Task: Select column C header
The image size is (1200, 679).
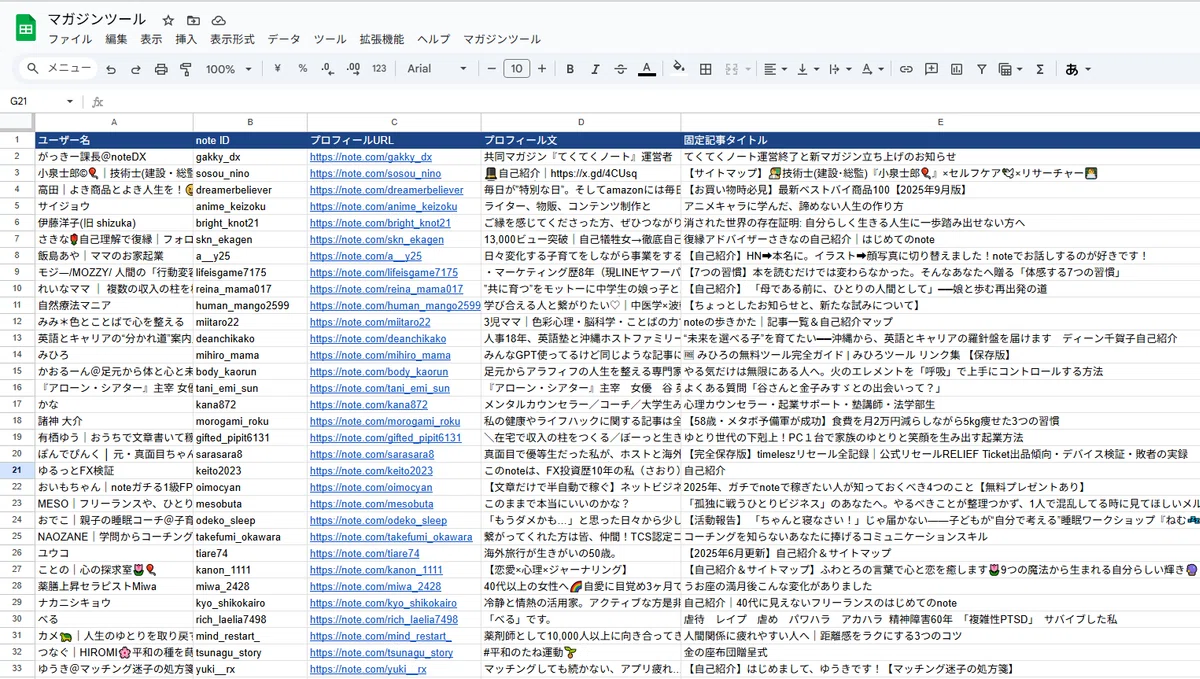Action: (394, 122)
